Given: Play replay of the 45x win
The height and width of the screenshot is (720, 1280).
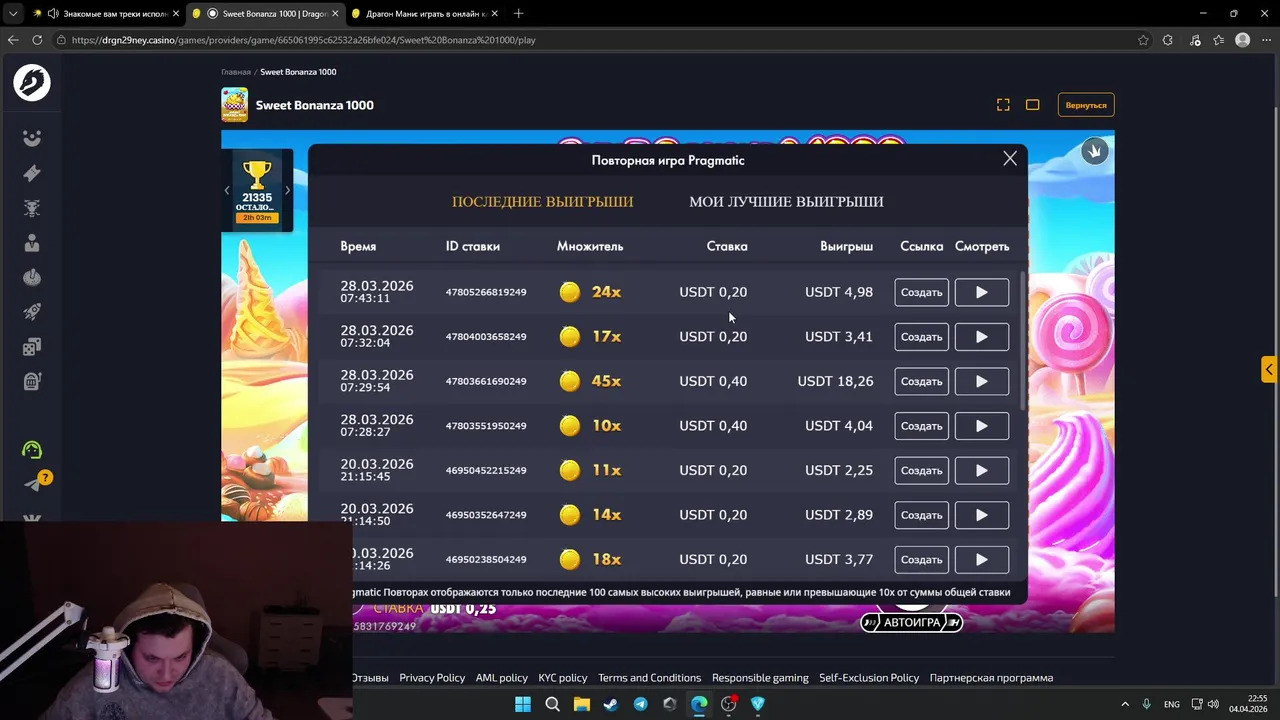Looking at the screenshot, I should (x=981, y=381).
